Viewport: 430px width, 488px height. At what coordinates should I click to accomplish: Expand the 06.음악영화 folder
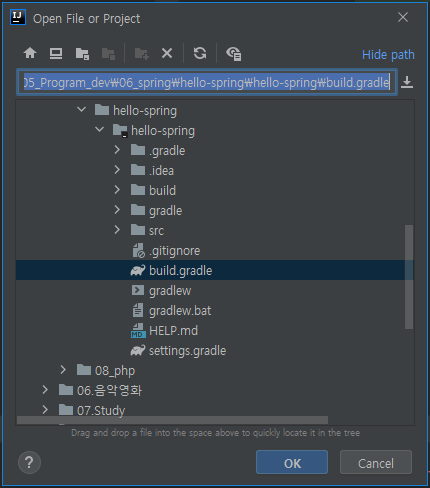pos(45,390)
